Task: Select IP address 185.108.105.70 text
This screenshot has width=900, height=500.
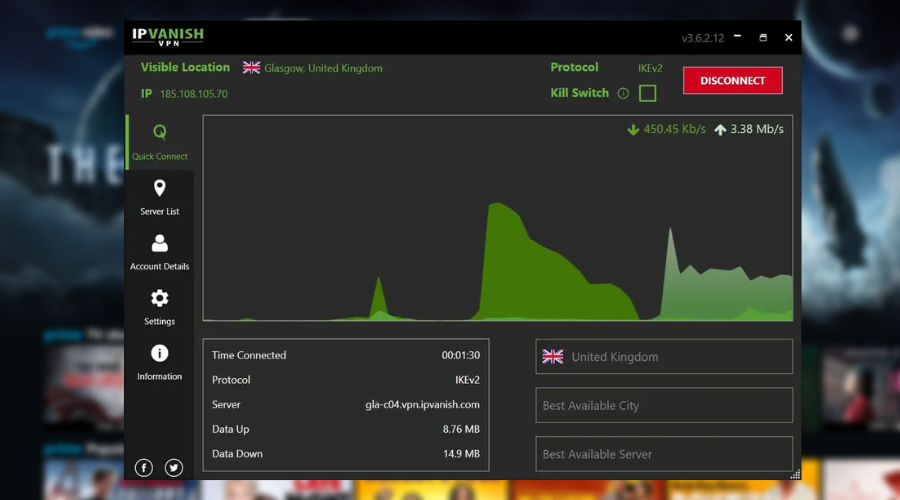Action: (x=194, y=94)
